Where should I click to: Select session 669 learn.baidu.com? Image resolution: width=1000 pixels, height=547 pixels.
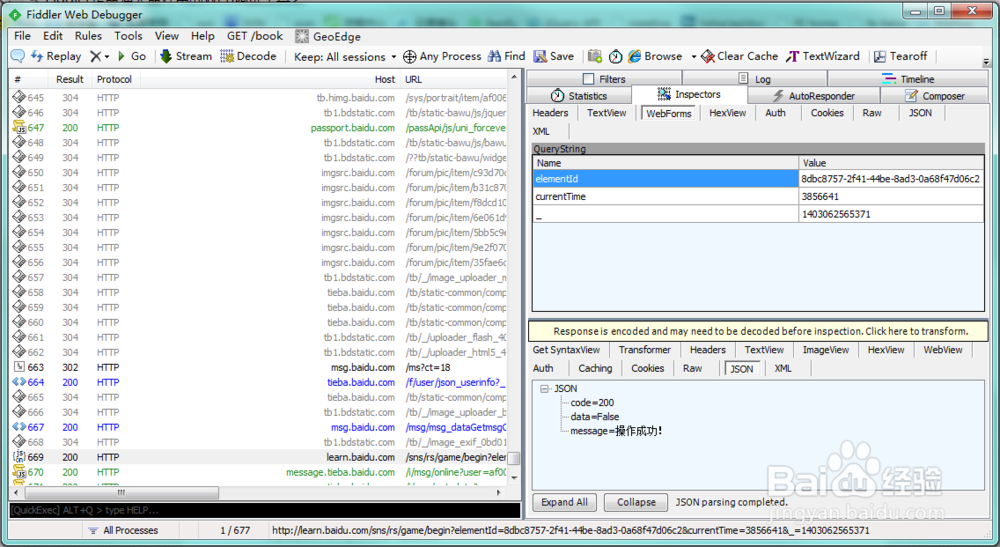[260, 457]
